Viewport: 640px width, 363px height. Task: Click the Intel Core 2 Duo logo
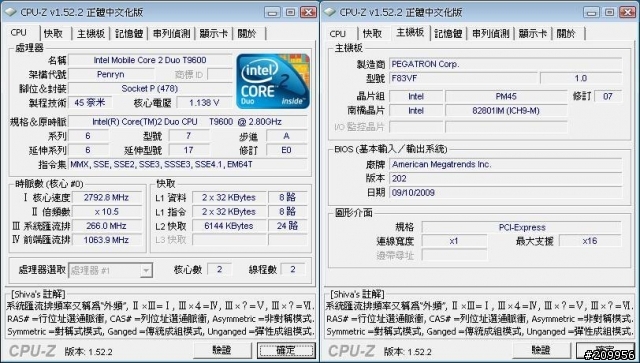tap(273, 81)
